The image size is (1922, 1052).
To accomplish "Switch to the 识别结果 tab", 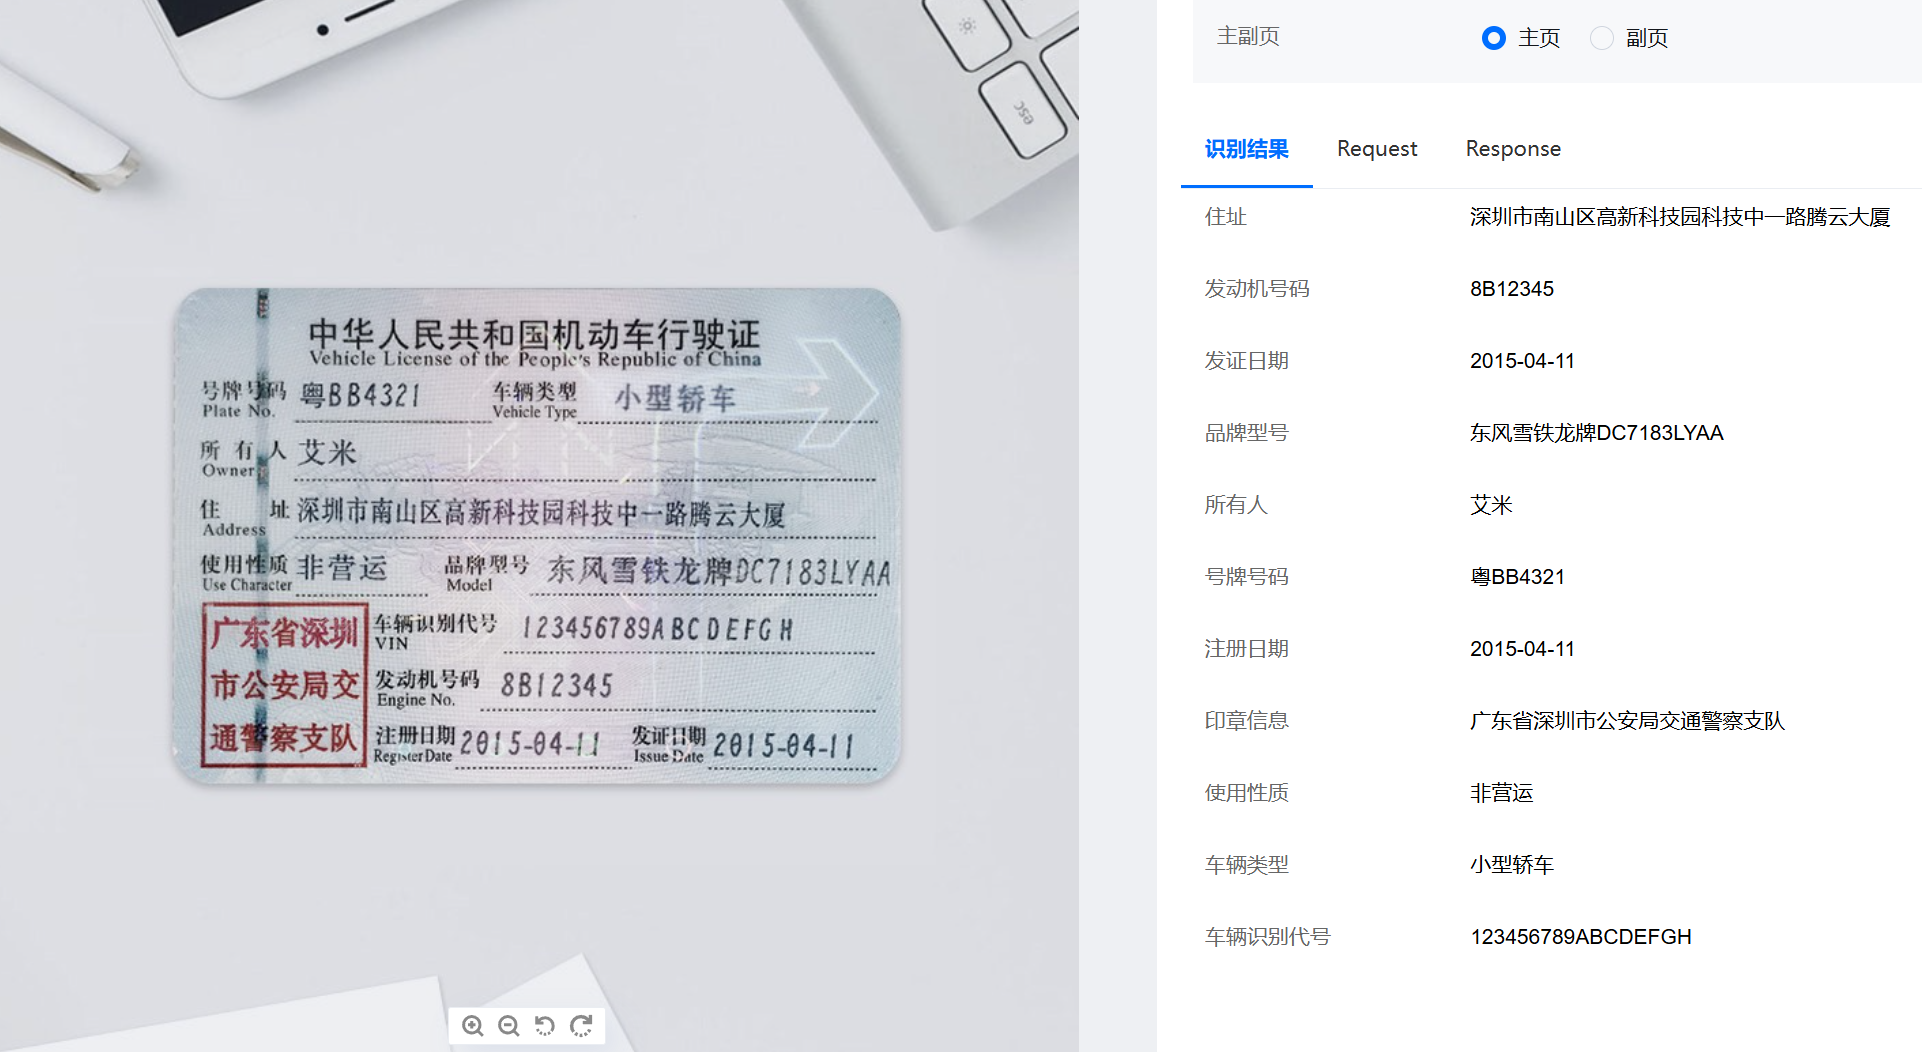I will 1246,149.
